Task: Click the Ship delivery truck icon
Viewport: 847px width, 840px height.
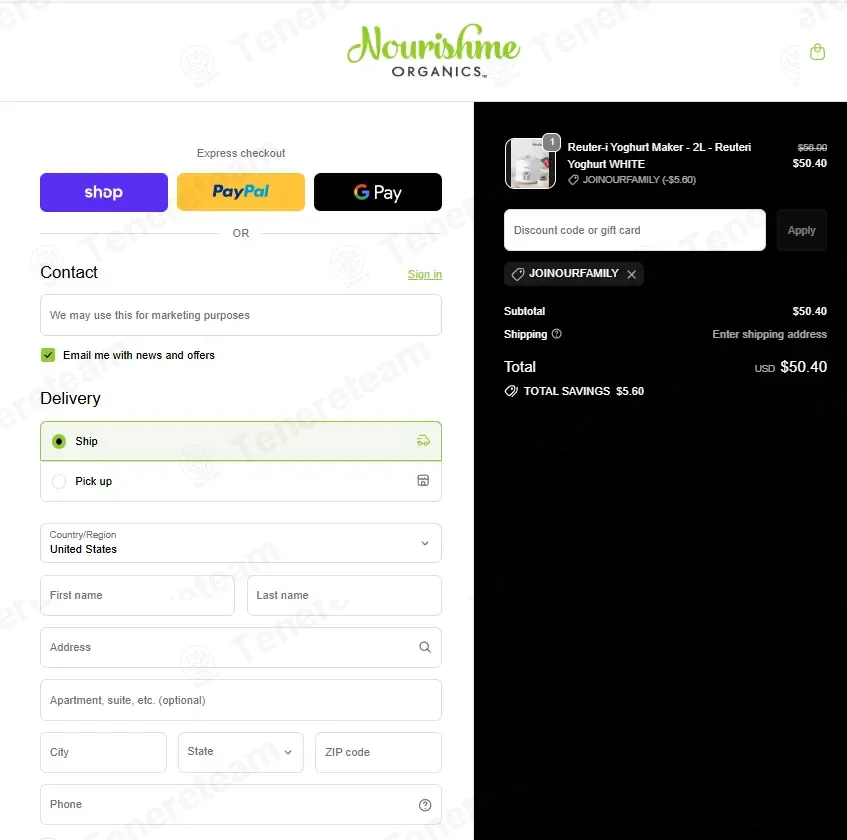Action: (x=423, y=441)
